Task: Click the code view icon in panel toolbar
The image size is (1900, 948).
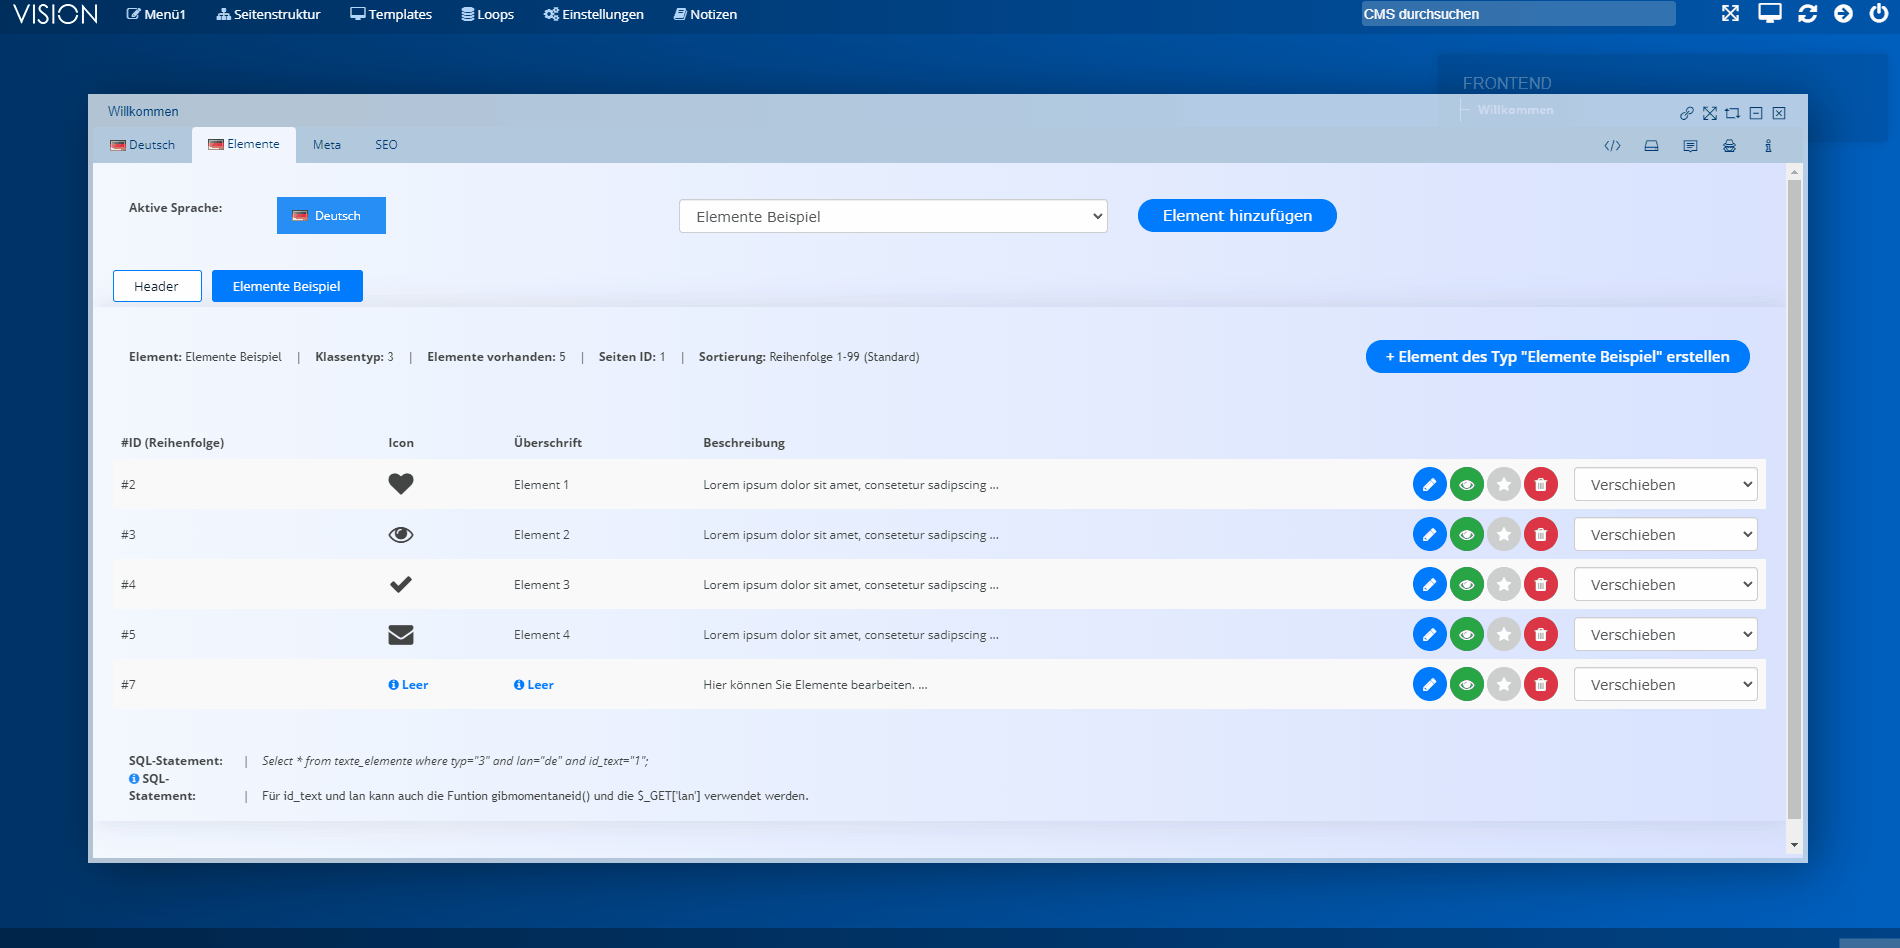Action: [x=1612, y=146]
